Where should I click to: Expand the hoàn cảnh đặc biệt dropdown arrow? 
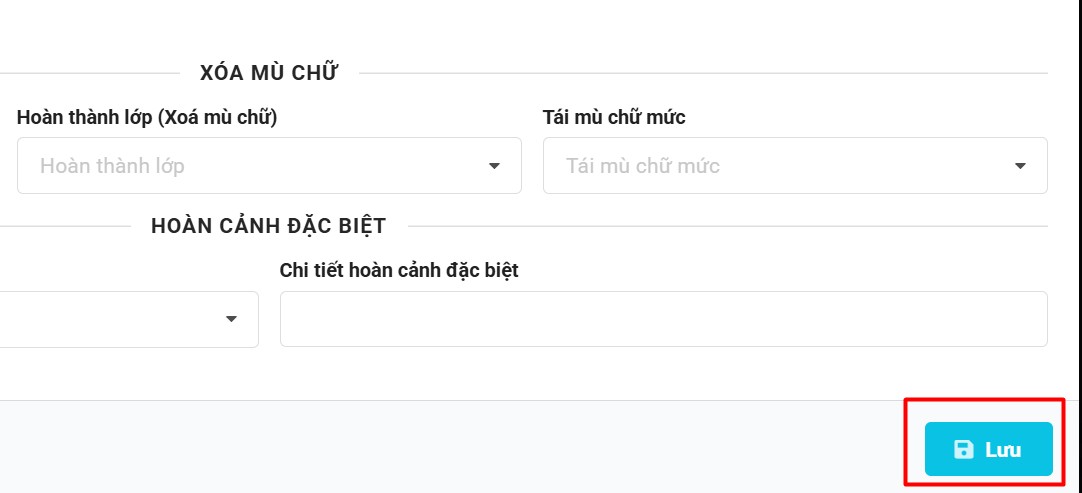point(231,319)
